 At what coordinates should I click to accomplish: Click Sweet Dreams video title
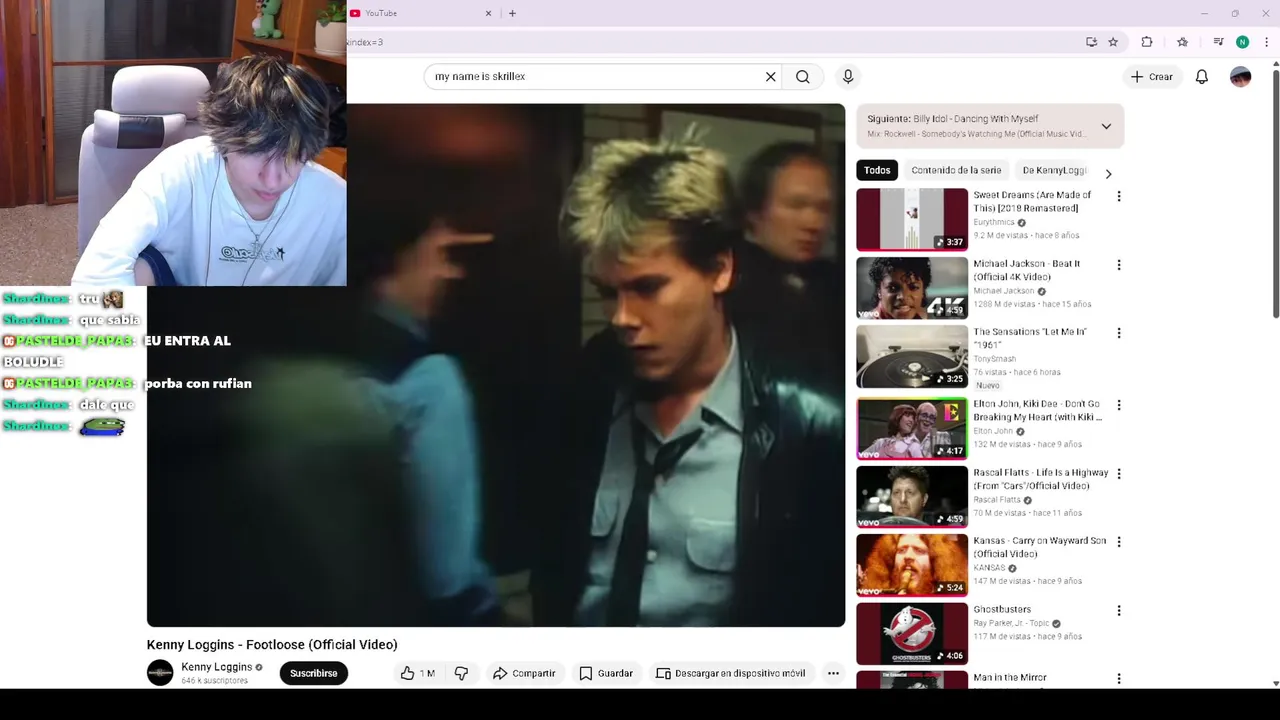pyautogui.click(x=1032, y=202)
